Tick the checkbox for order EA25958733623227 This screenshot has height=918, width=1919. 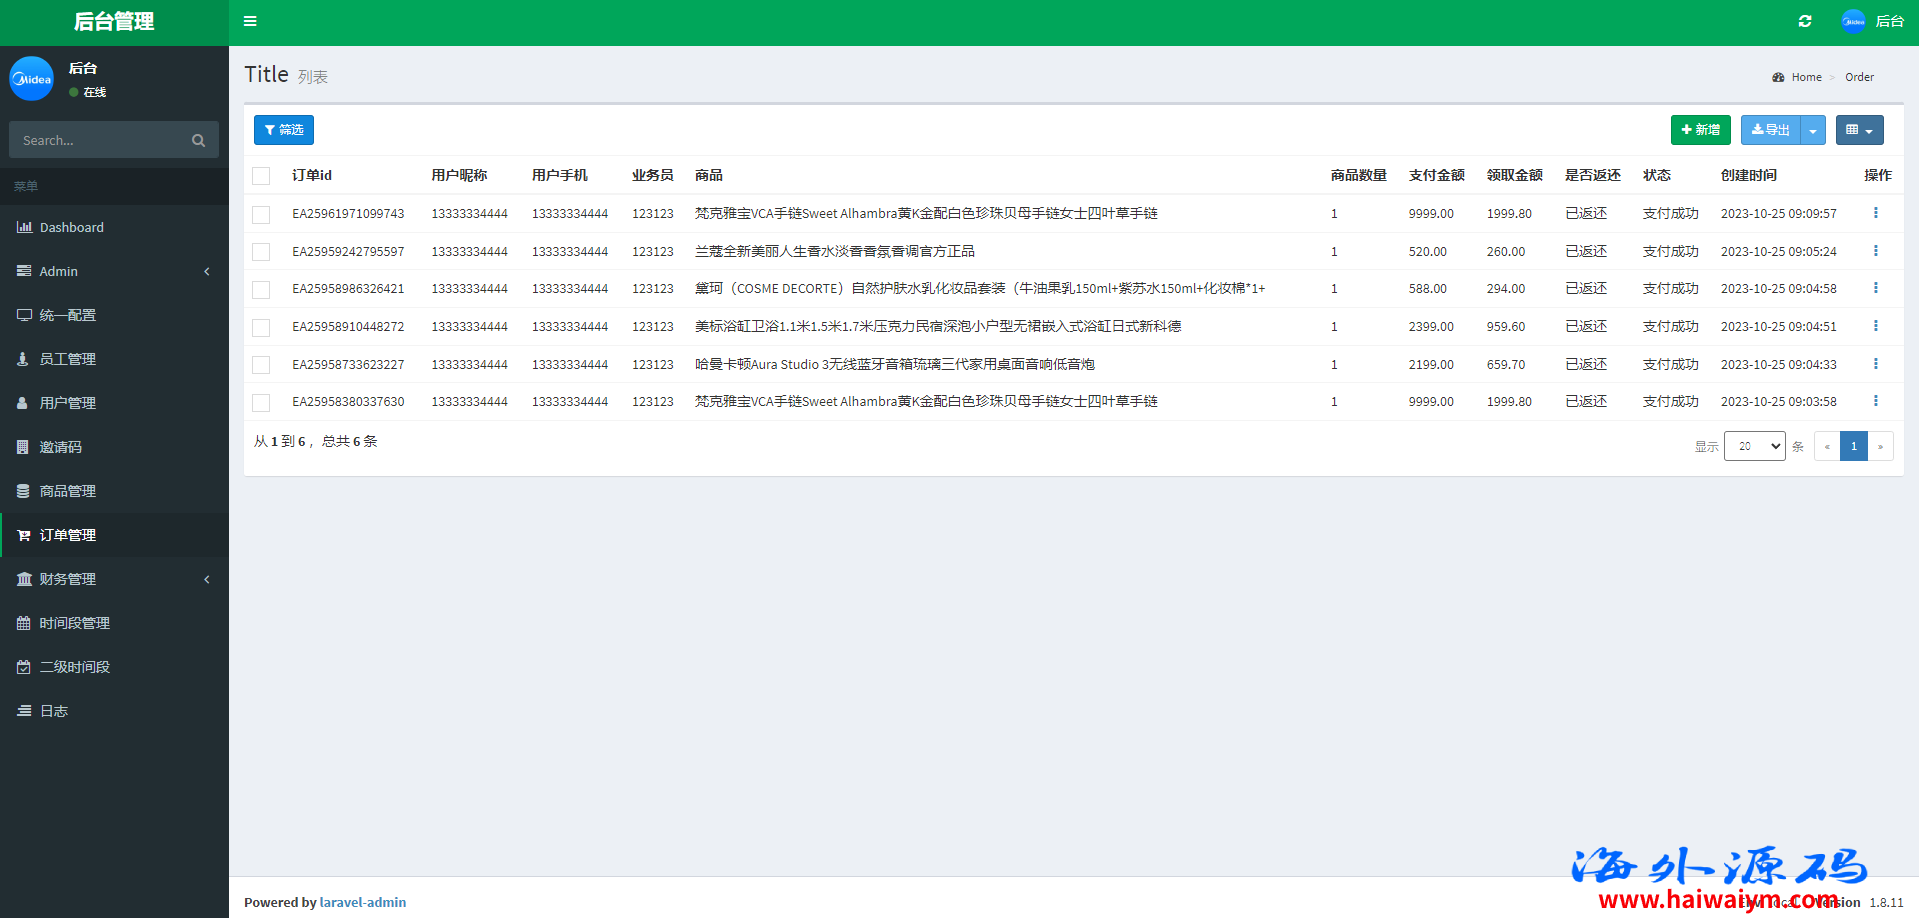coord(261,365)
